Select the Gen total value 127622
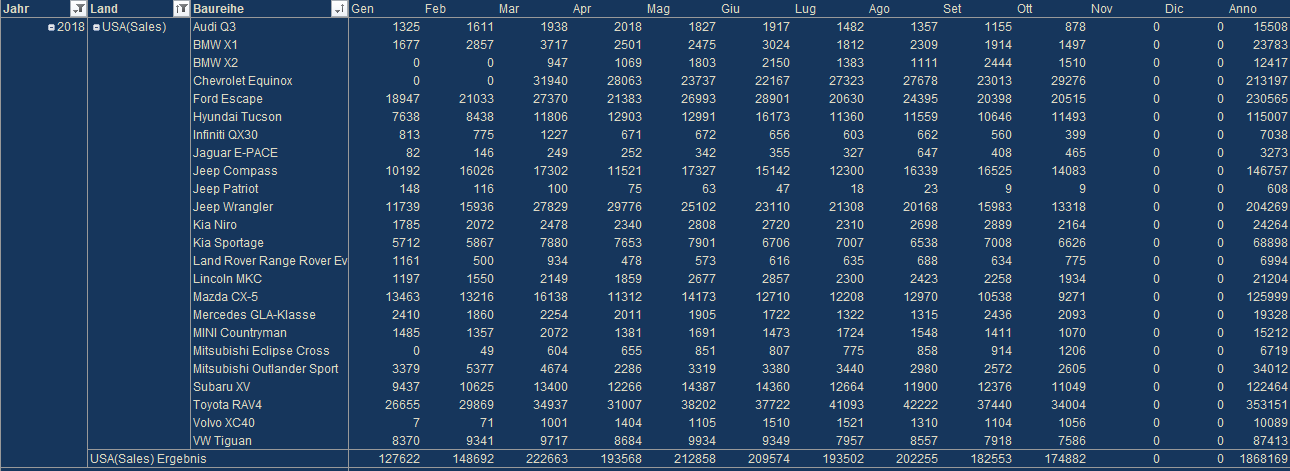The image size is (1290, 471). pyautogui.click(x=398, y=459)
